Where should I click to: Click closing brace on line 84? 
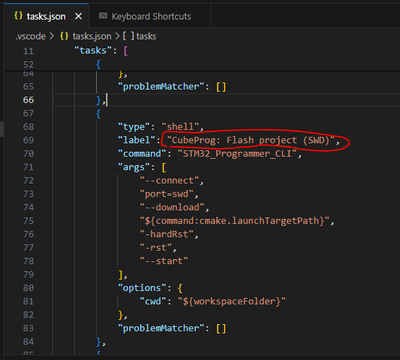99,342
